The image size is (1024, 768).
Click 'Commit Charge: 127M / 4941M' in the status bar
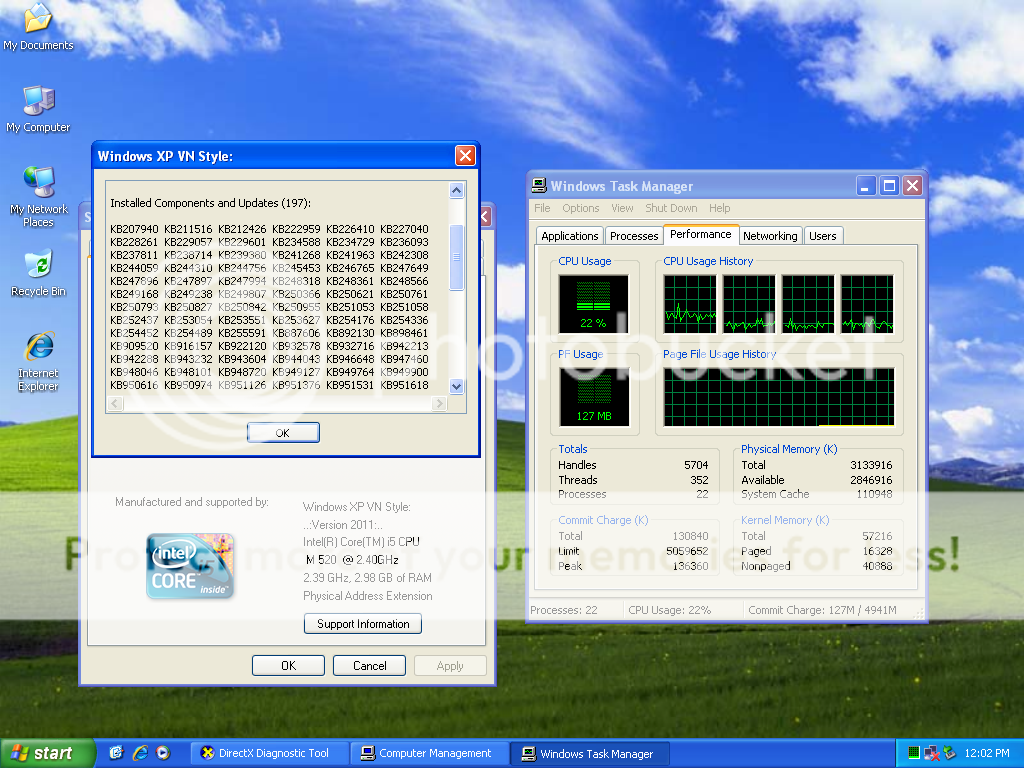tap(822, 610)
